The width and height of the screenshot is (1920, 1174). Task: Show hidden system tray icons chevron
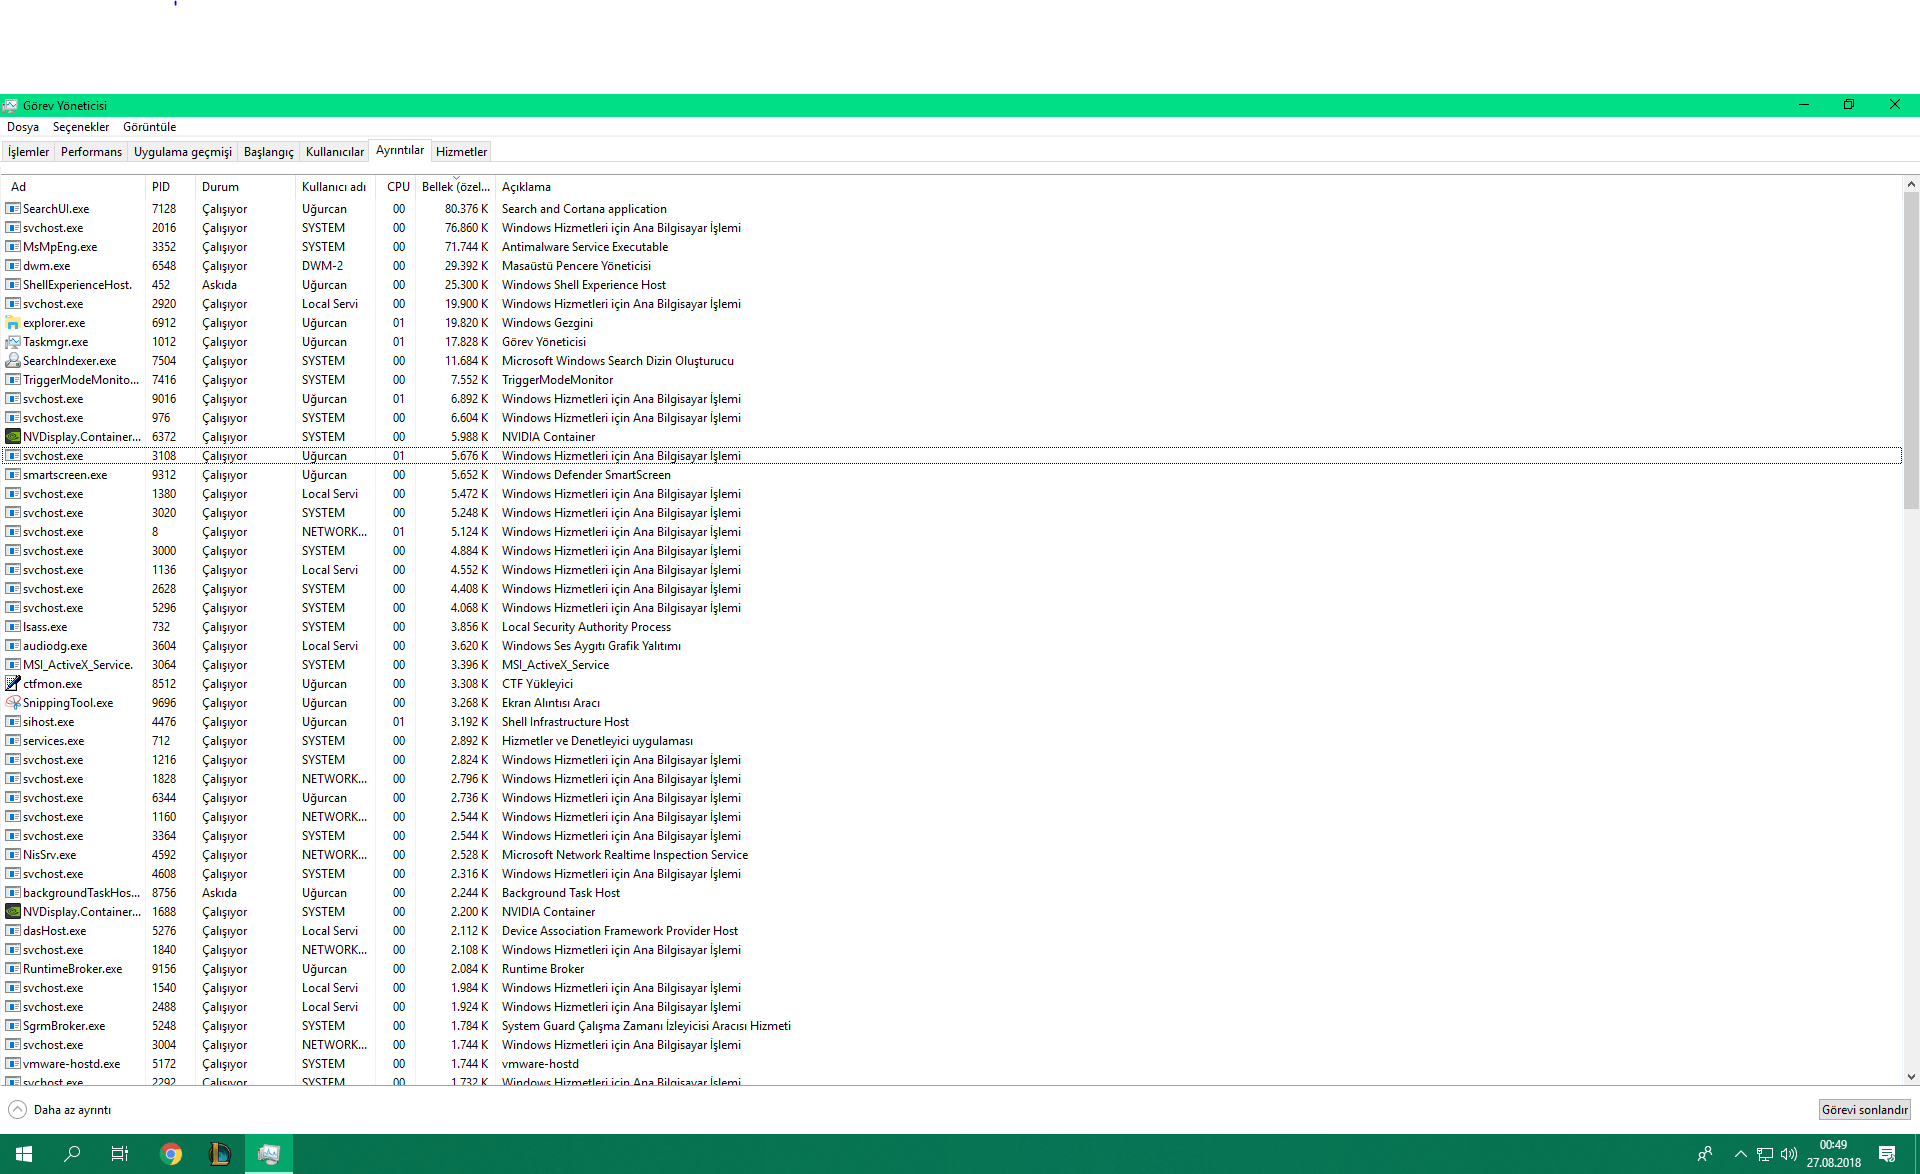[x=1740, y=1154]
